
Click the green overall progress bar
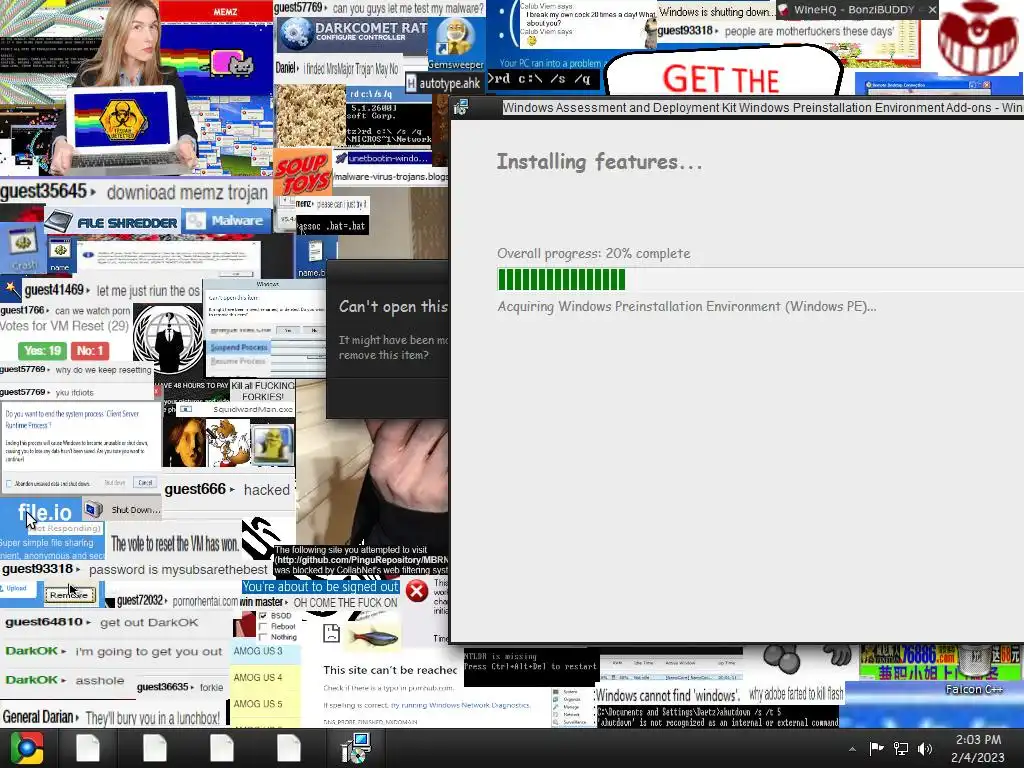tap(561, 280)
